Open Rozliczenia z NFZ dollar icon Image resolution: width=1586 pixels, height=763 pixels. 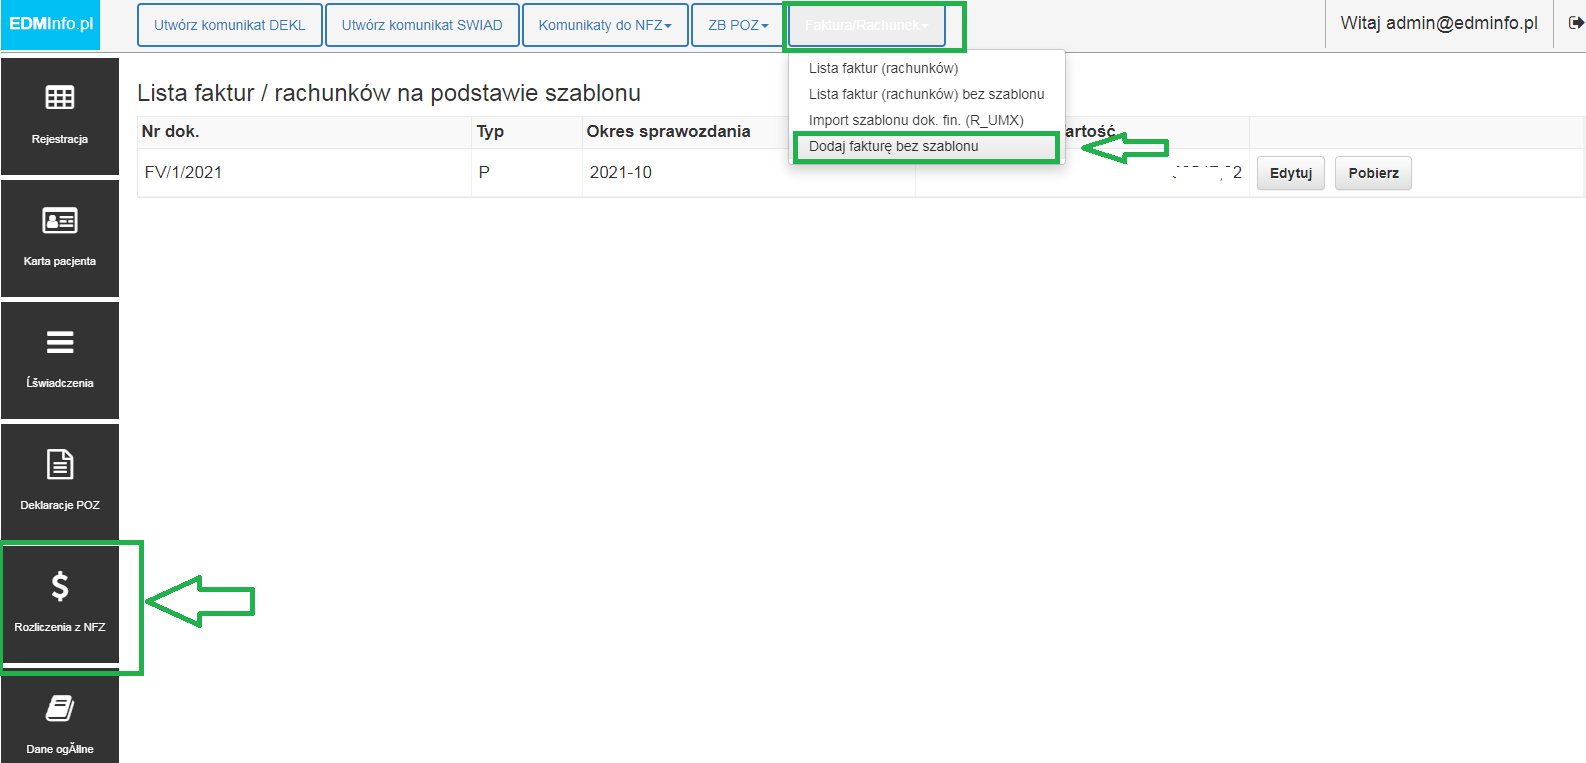point(60,586)
